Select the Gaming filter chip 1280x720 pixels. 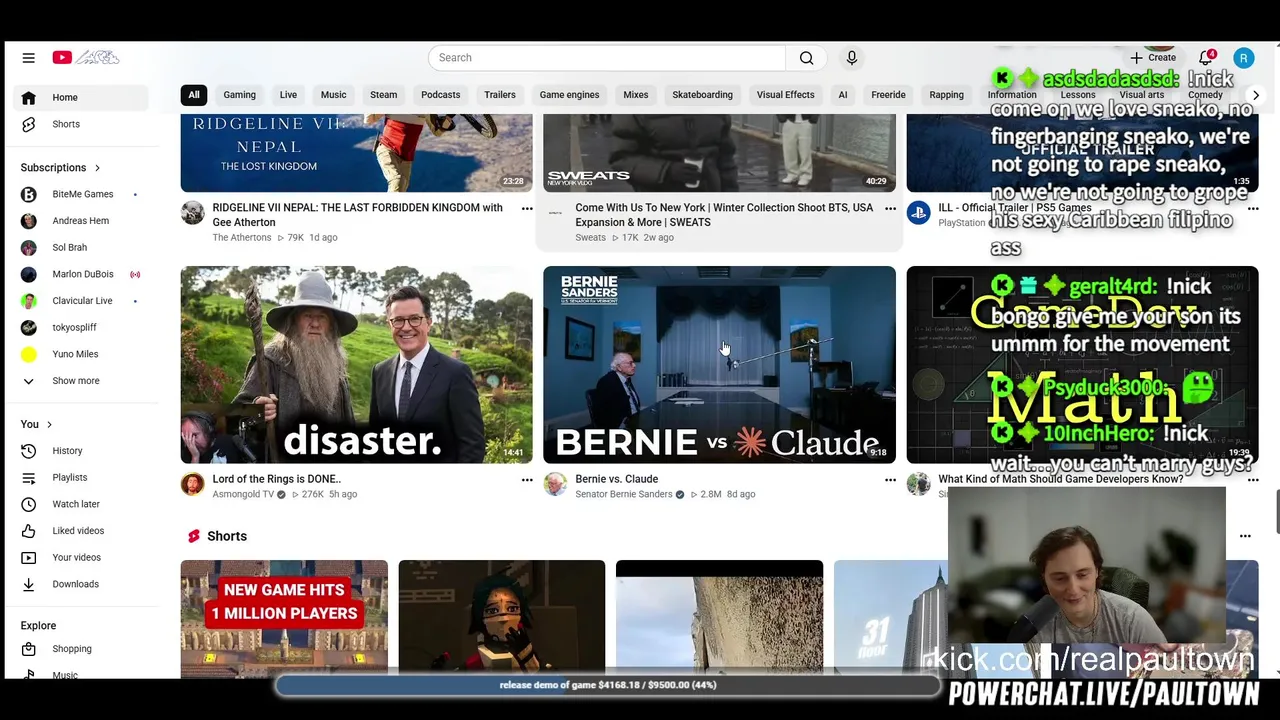tap(239, 95)
